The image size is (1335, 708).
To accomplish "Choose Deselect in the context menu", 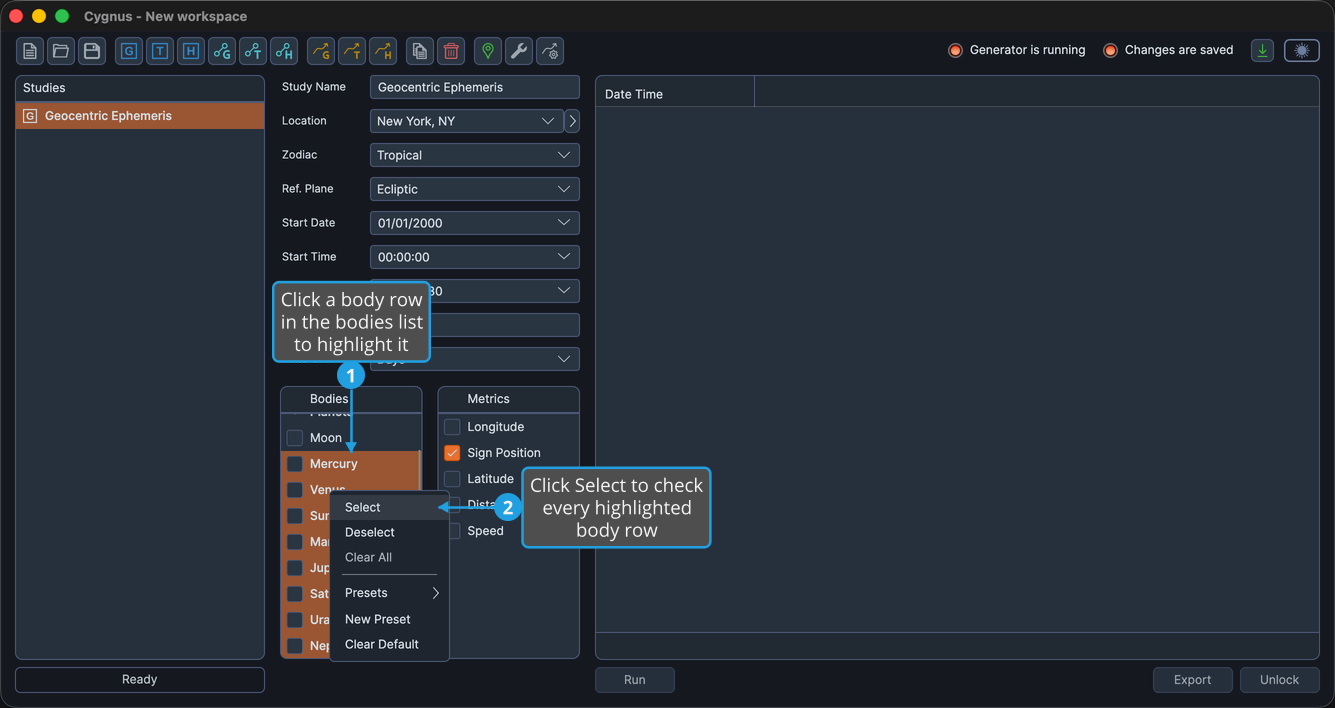I will tap(390, 532).
